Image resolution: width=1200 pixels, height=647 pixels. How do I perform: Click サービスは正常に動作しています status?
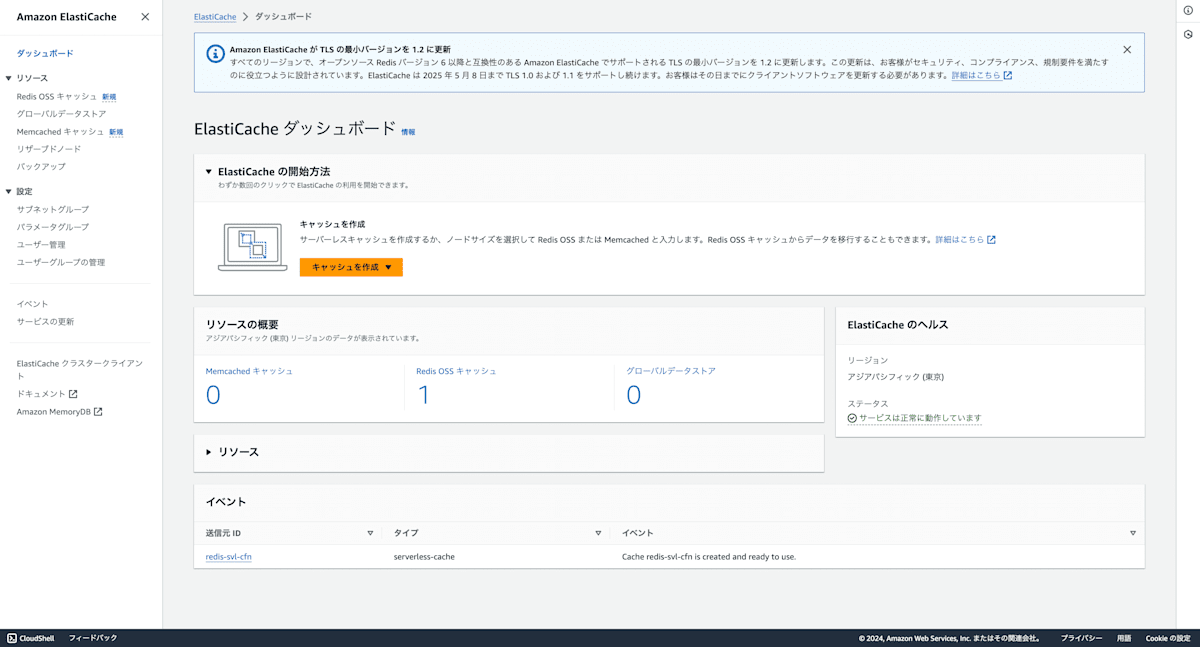(920, 418)
